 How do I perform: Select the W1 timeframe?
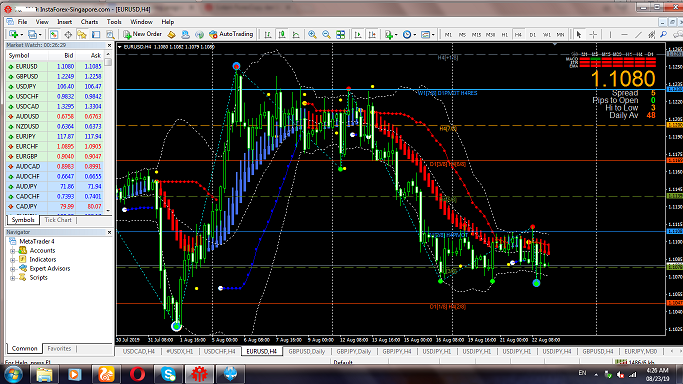(547, 34)
